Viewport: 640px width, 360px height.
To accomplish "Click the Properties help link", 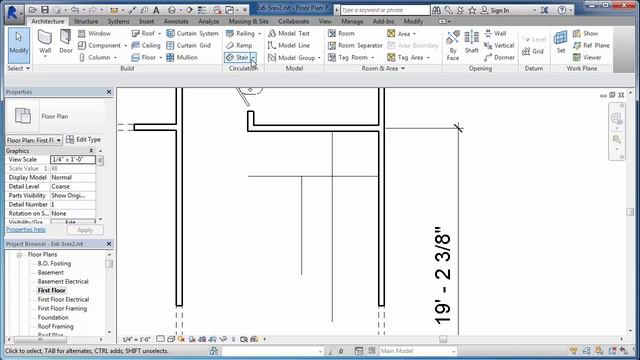I will (x=26, y=230).
